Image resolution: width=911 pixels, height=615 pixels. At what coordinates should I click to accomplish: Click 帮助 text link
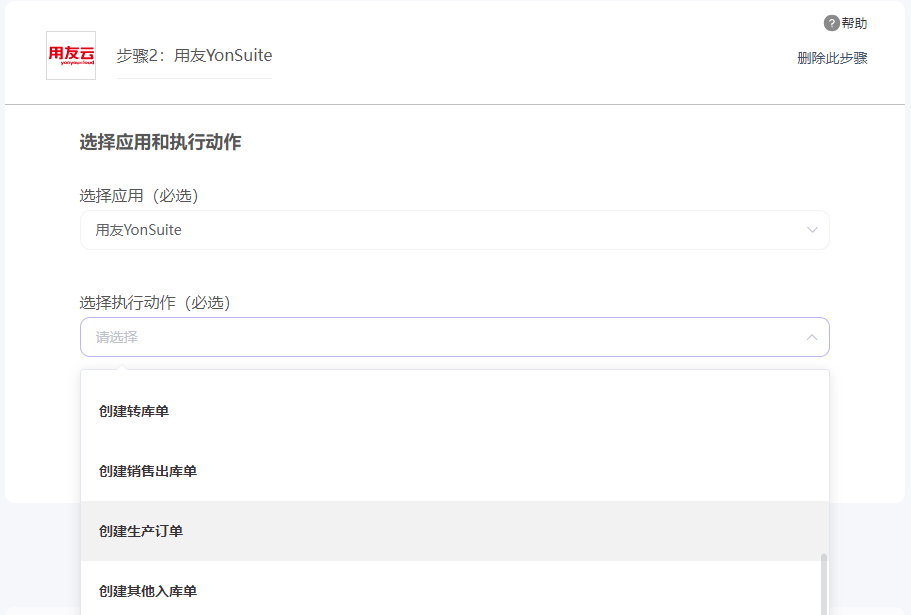coord(854,23)
